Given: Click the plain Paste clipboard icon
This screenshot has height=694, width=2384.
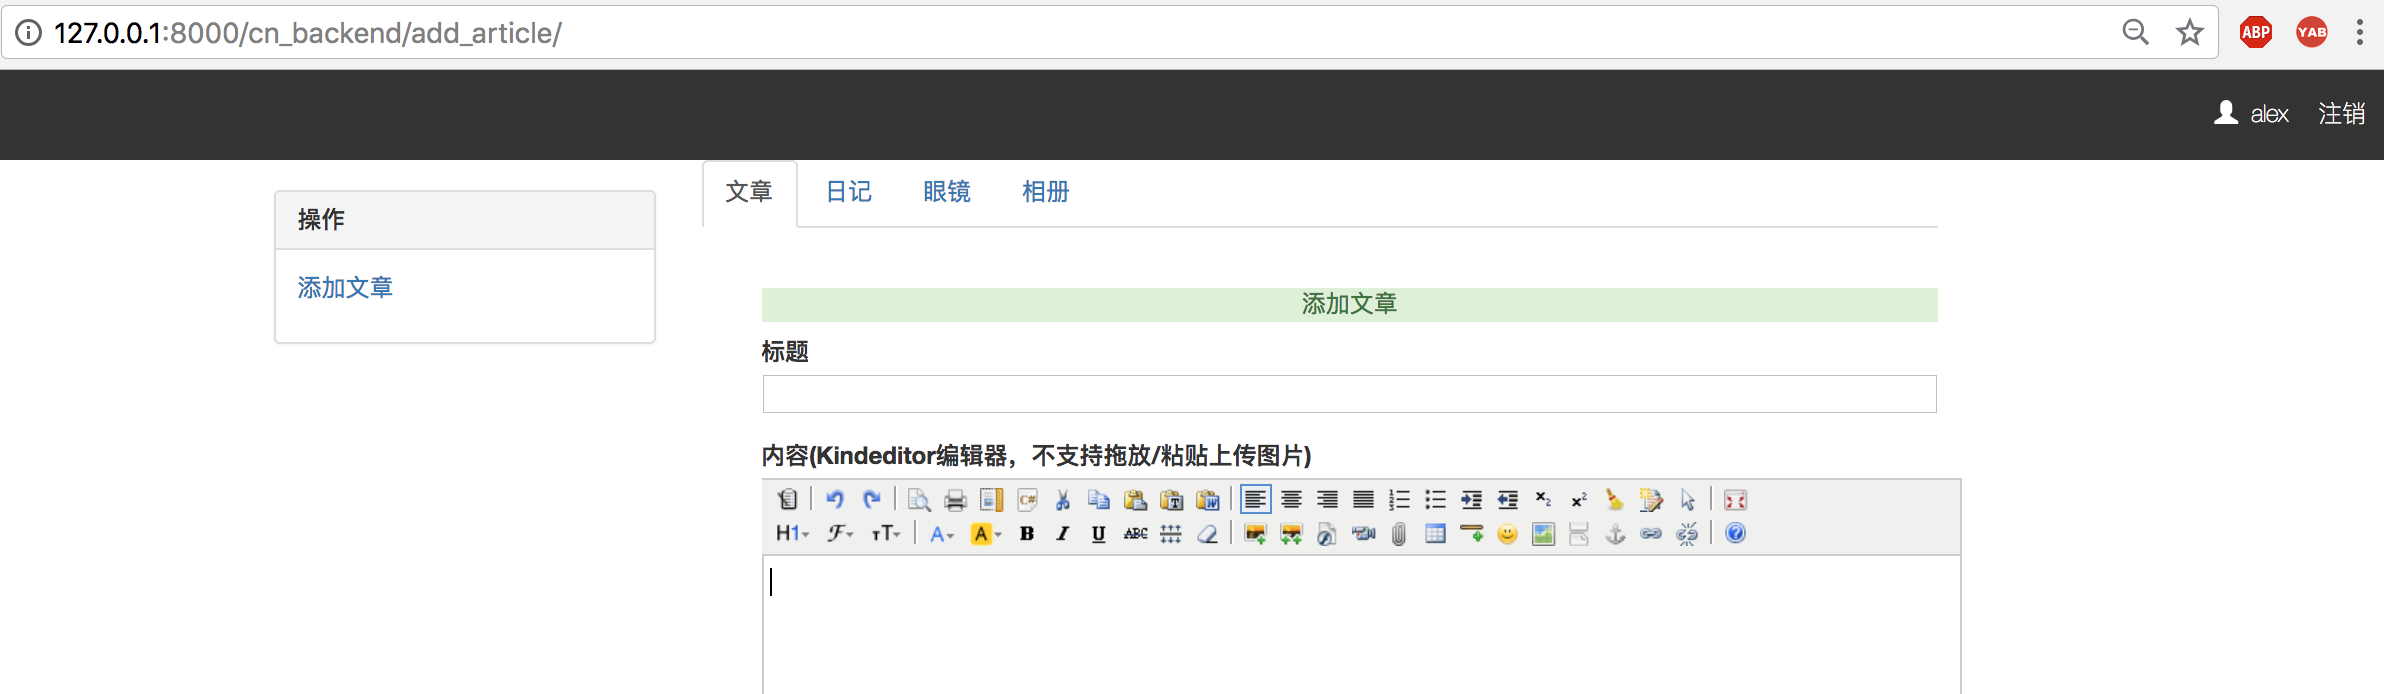Looking at the screenshot, I should pyautogui.click(x=1135, y=499).
